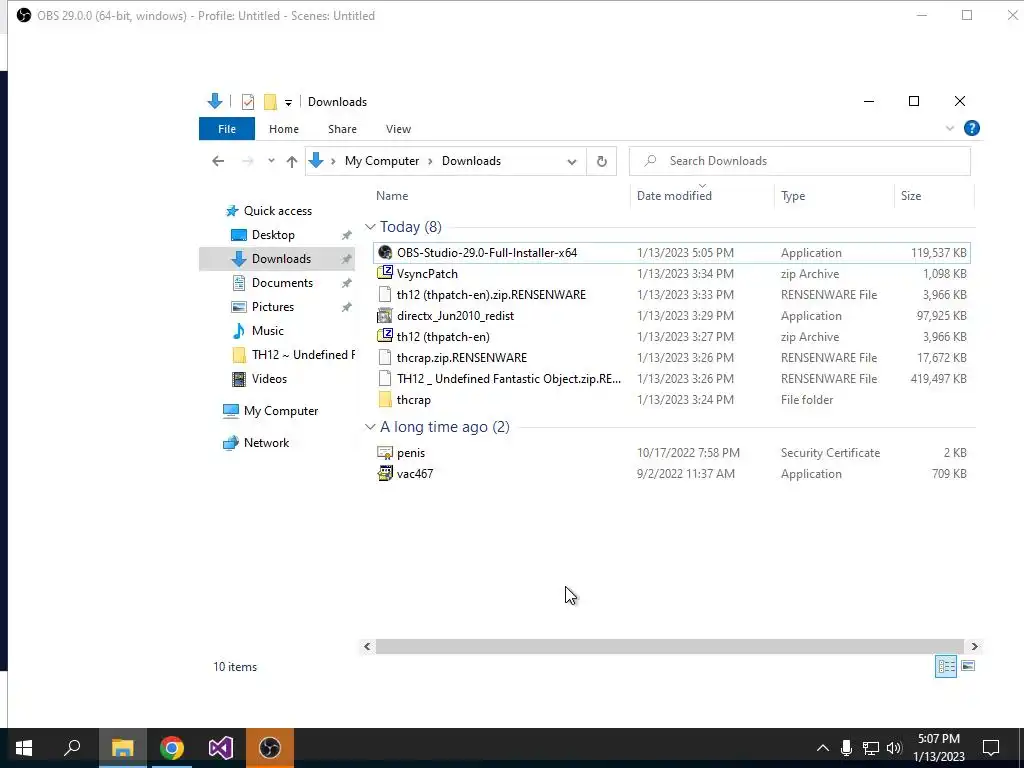The height and width of the screenshot is (768, 1024).
Task: Select TH12 _ Undefined Fantastic Object.zip file
Action: tap(509, 379)
